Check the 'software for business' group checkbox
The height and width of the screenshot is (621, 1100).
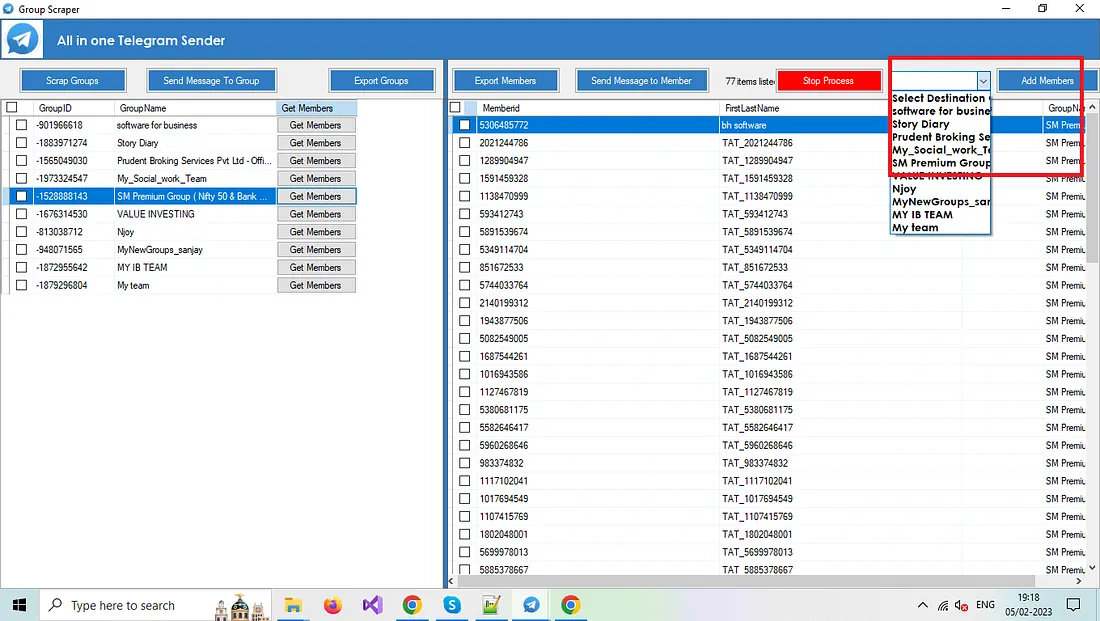pyautogui.click(x=22, y=125)
